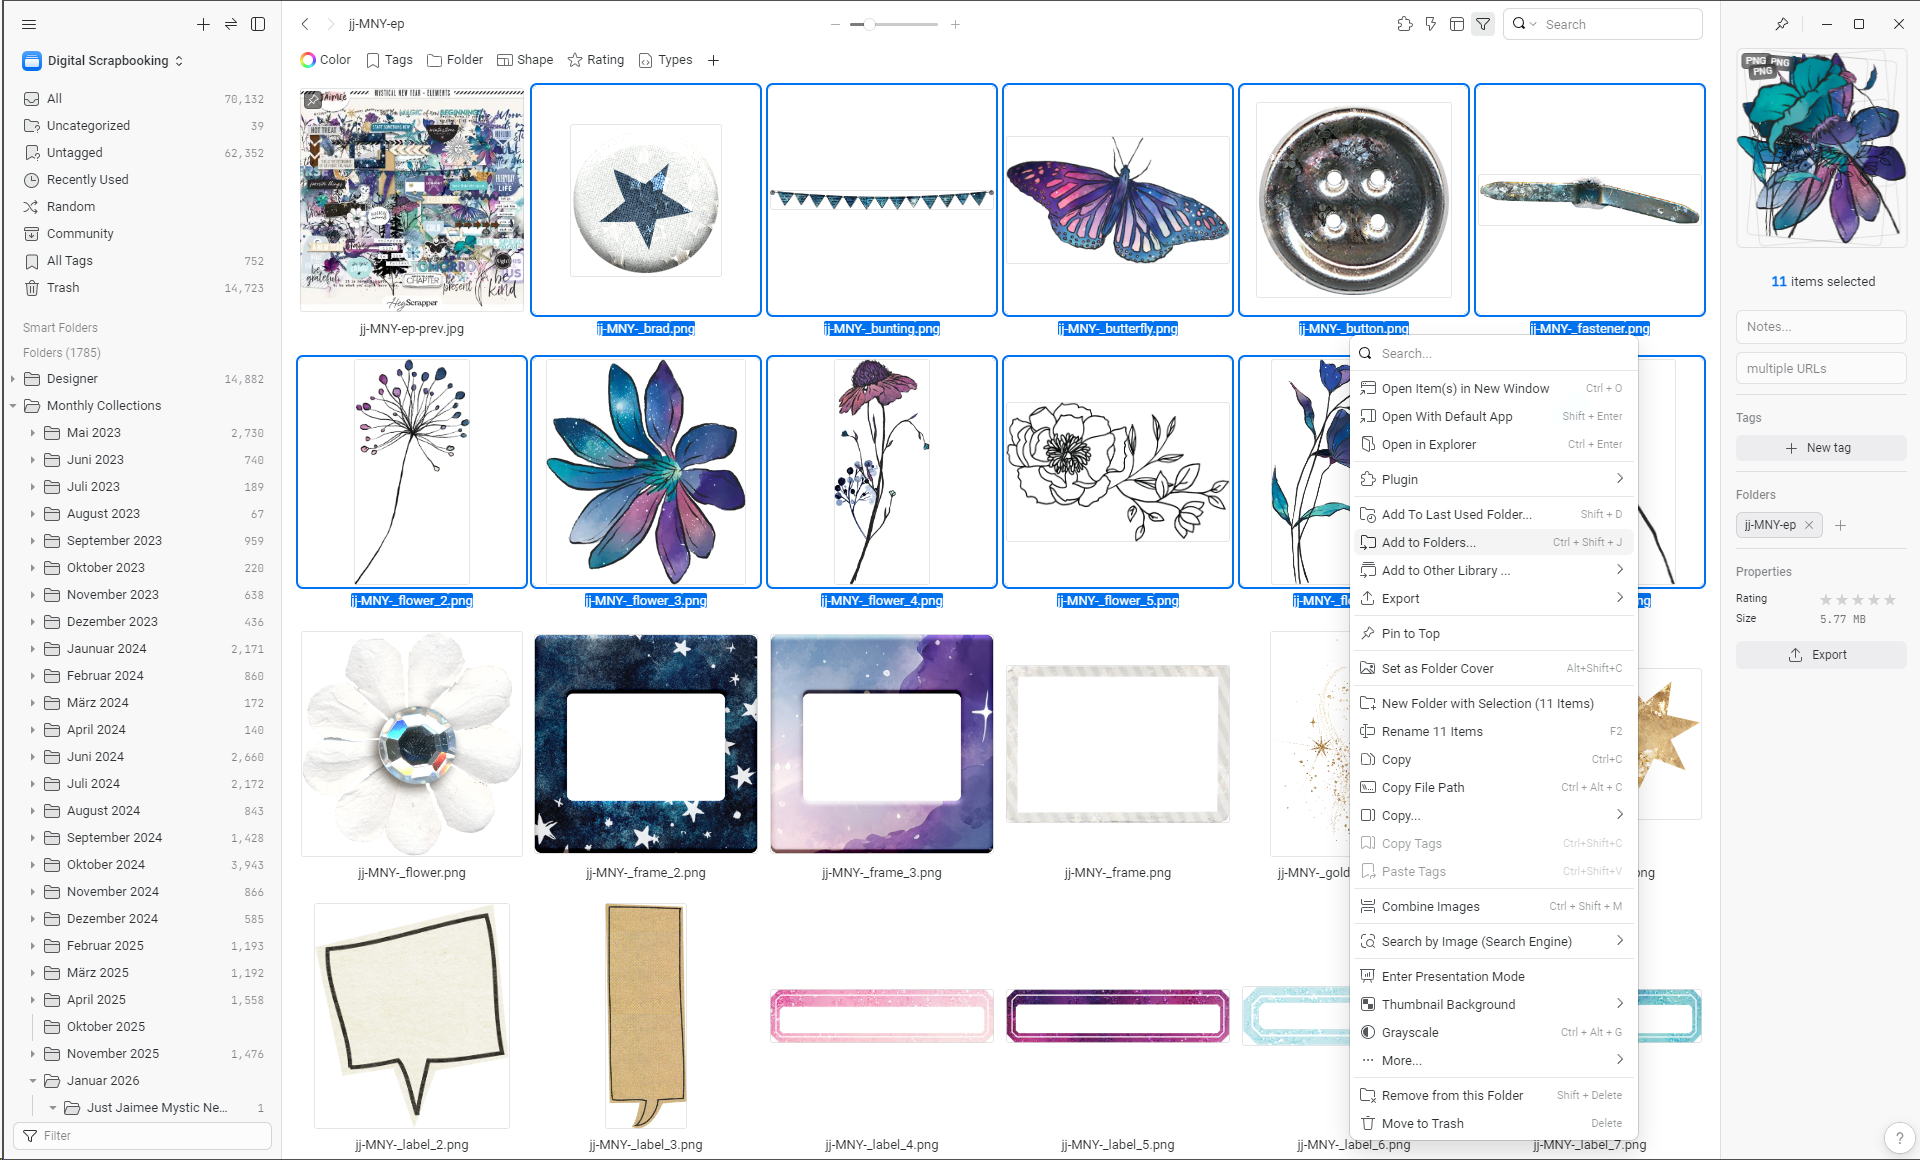Pin the window with pushpin icon
The image size is (1920, 1160).
point(1781,24)
